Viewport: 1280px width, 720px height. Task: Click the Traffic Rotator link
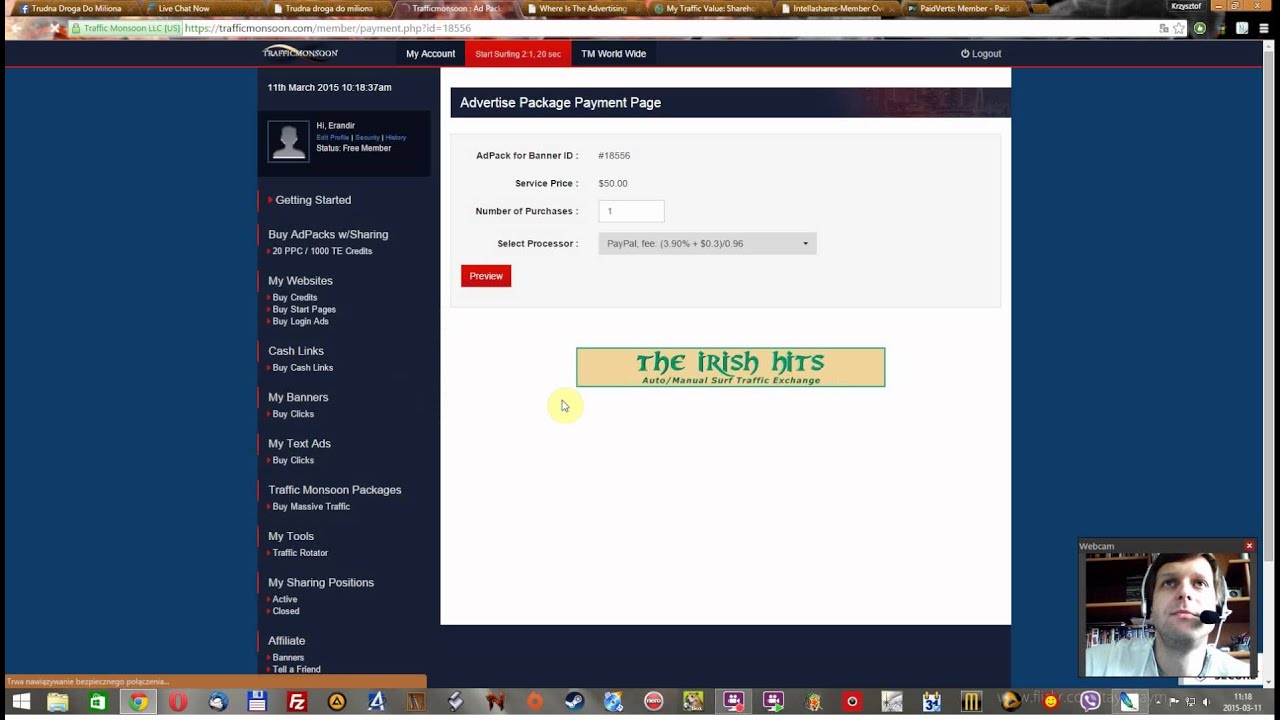pyautogui.click(x=300, y=553)
